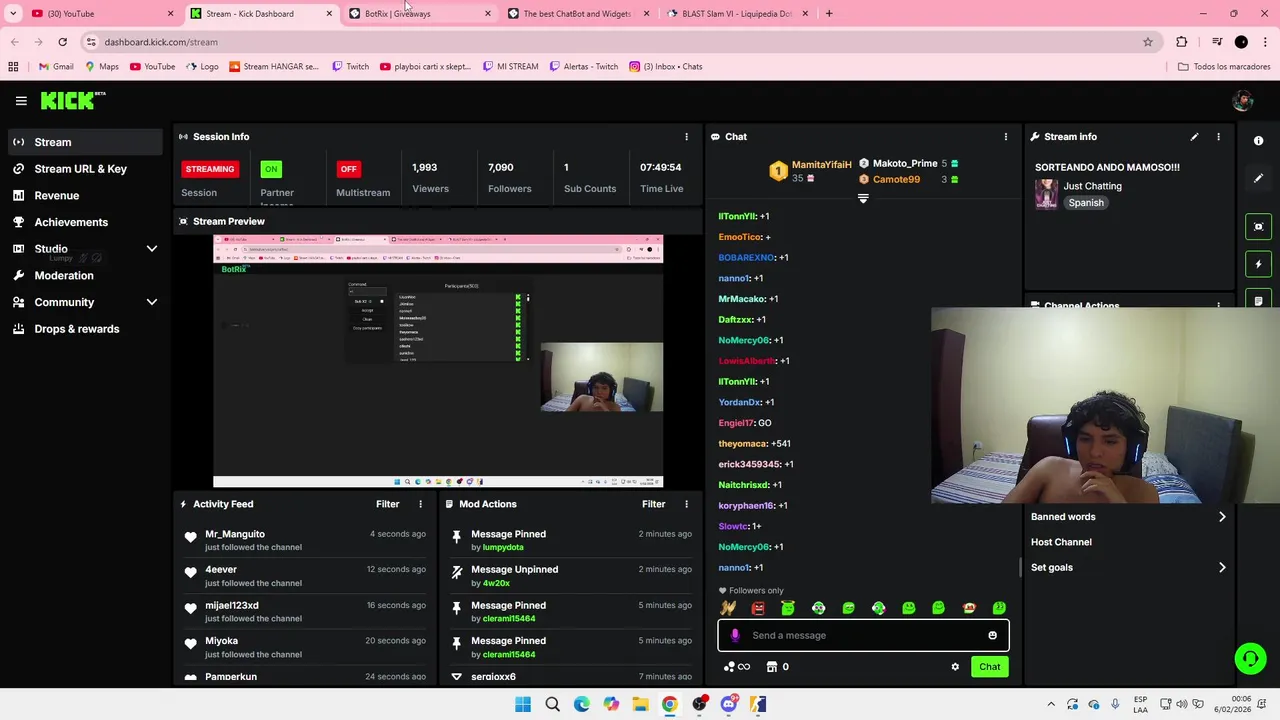
Task: Reload the page in Chrome
Action: point(62,42)
